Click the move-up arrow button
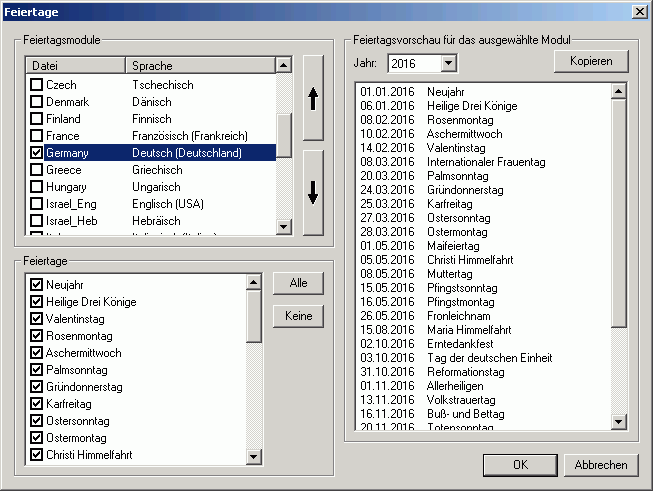Image resolution: width=653 pixels, height=491 pixels. click(313, 98)
